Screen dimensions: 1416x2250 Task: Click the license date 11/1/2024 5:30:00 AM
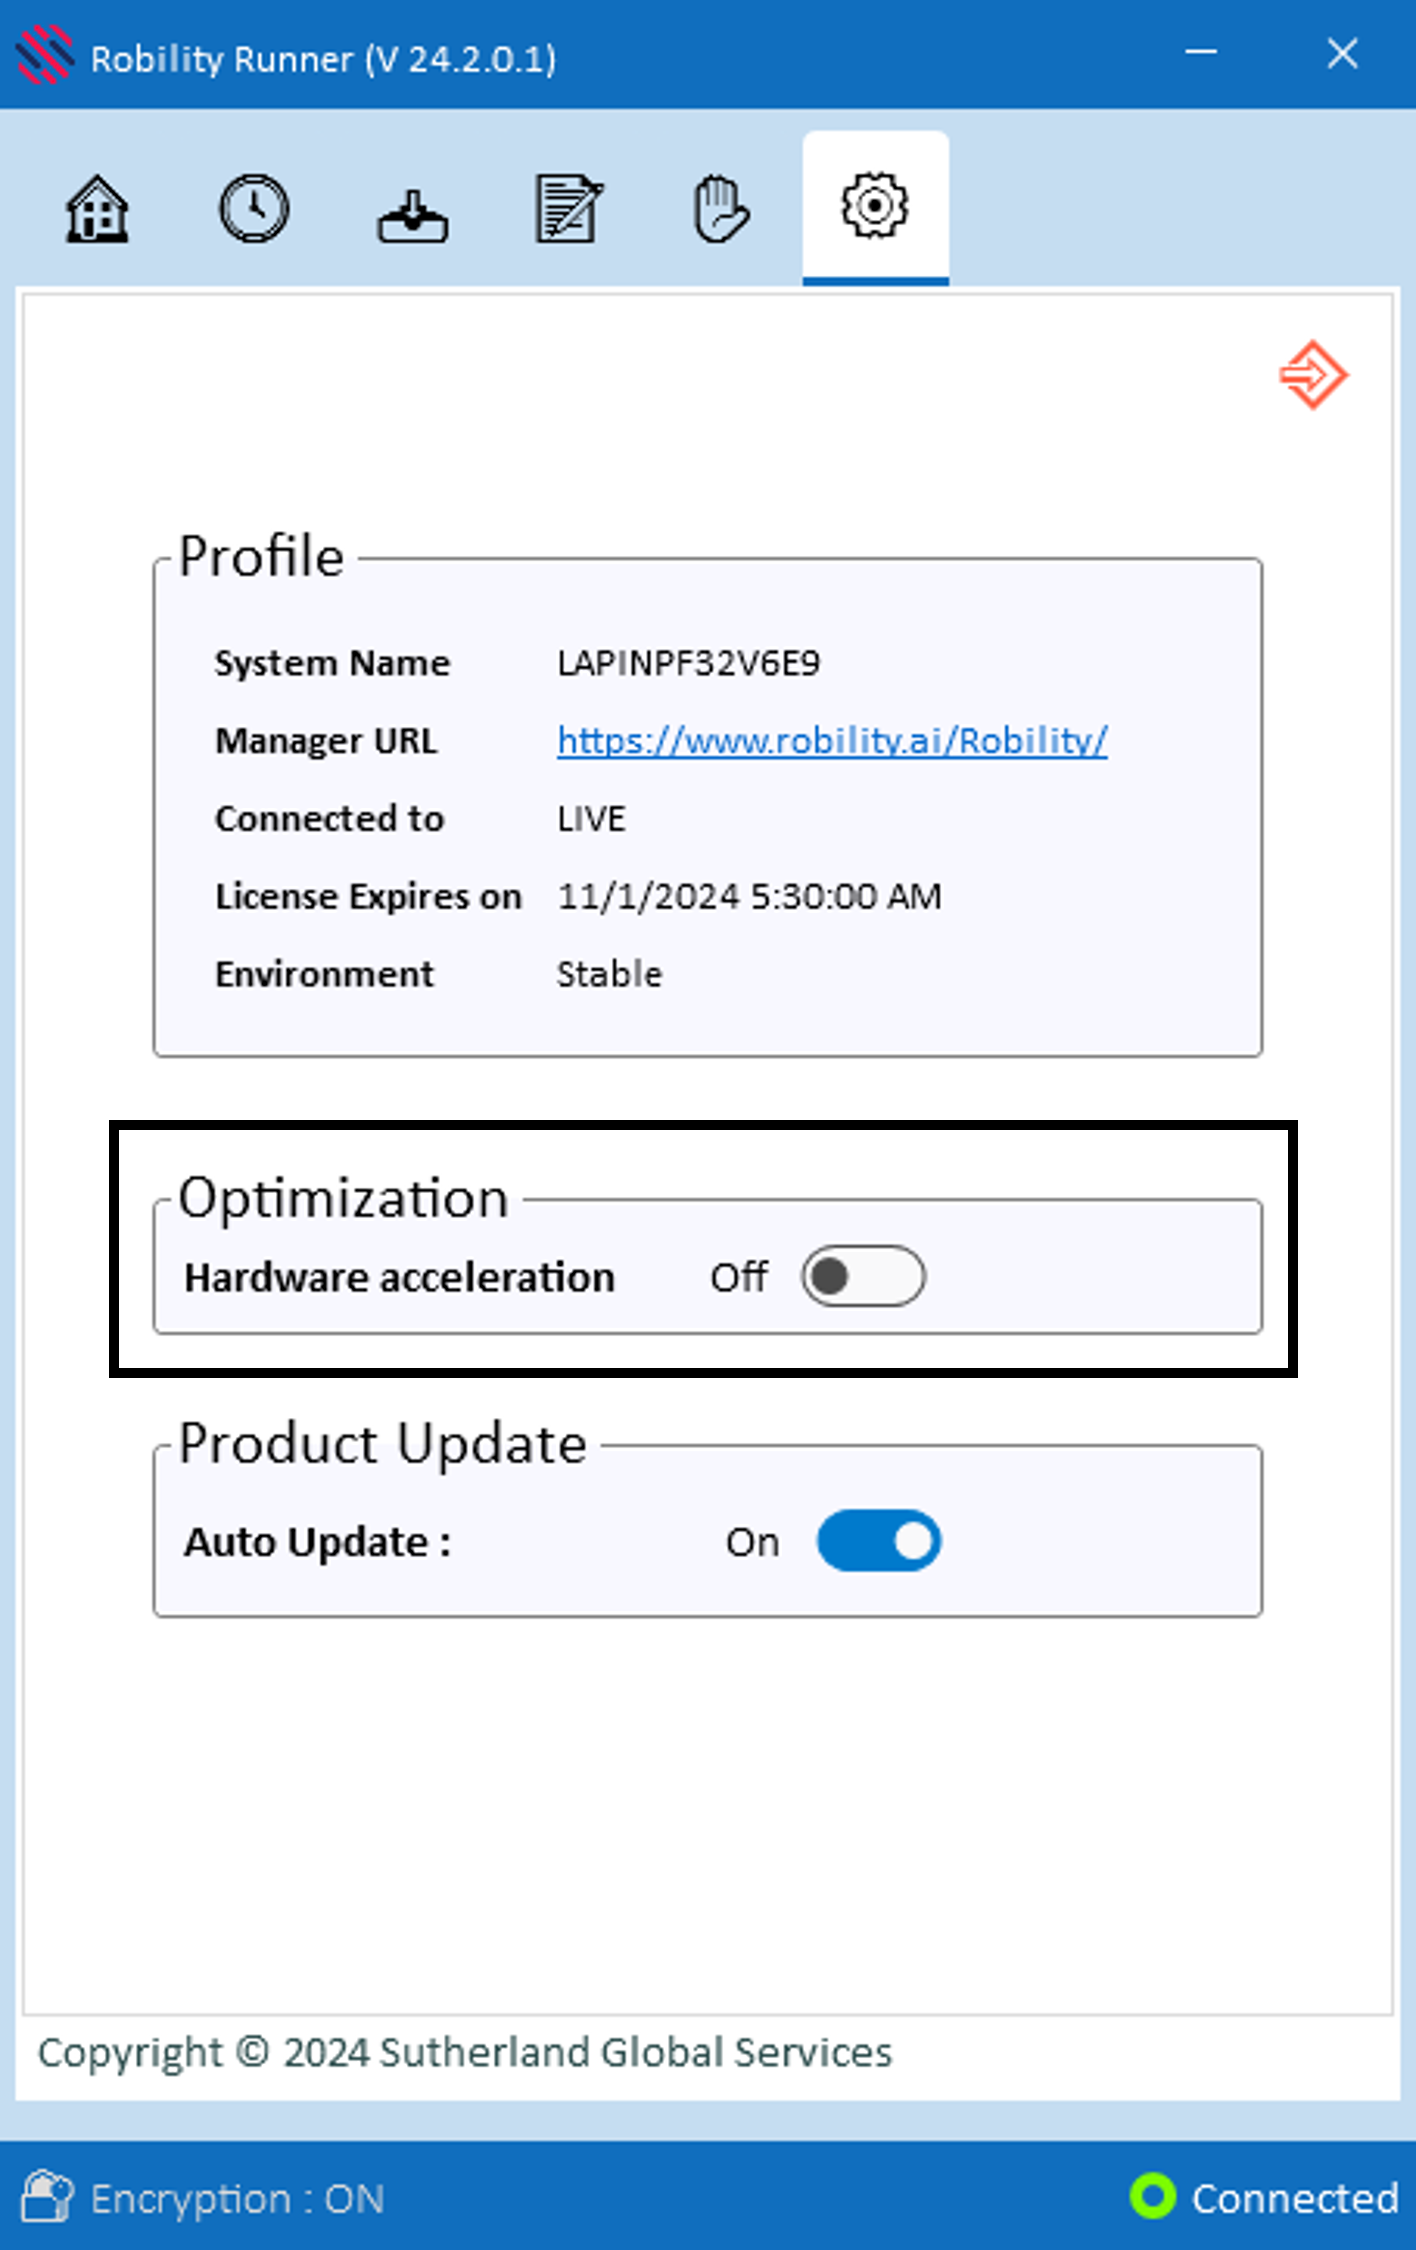[749, 896]
